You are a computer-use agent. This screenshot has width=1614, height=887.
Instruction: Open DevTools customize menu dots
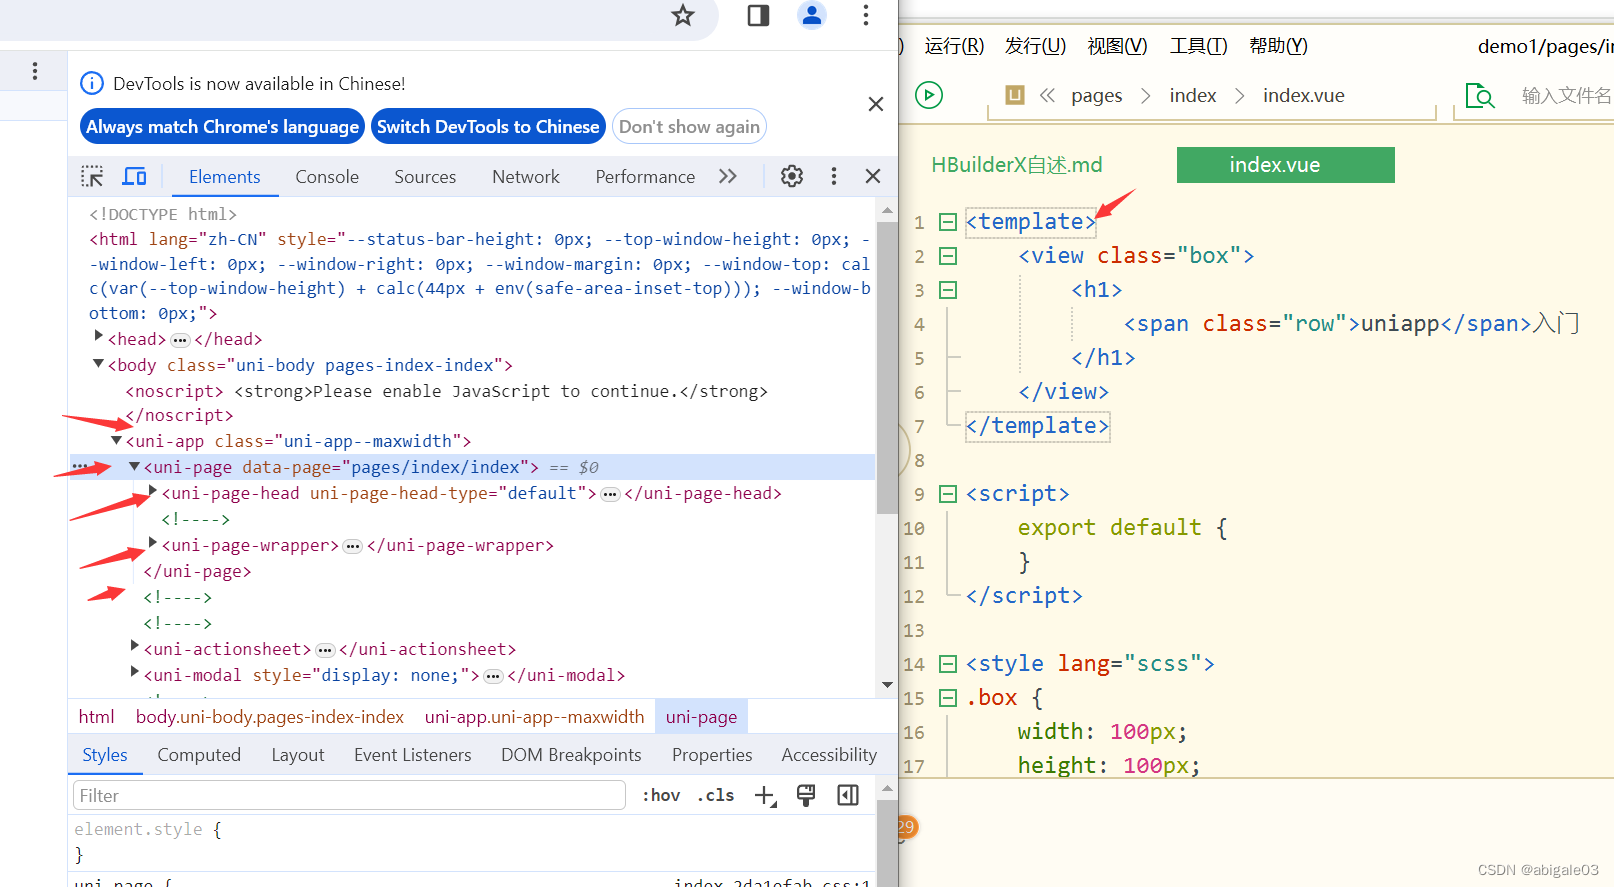click(x=834, y=177)
